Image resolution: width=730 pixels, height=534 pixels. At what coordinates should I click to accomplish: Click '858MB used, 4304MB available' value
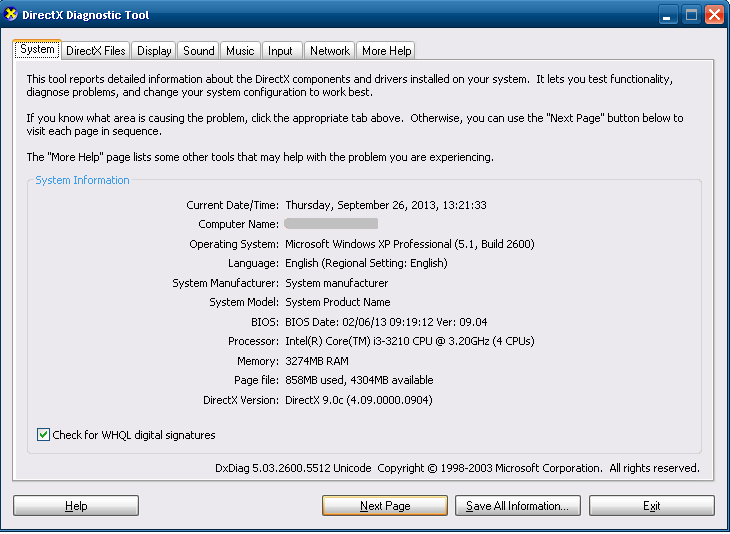pos(359,380)
